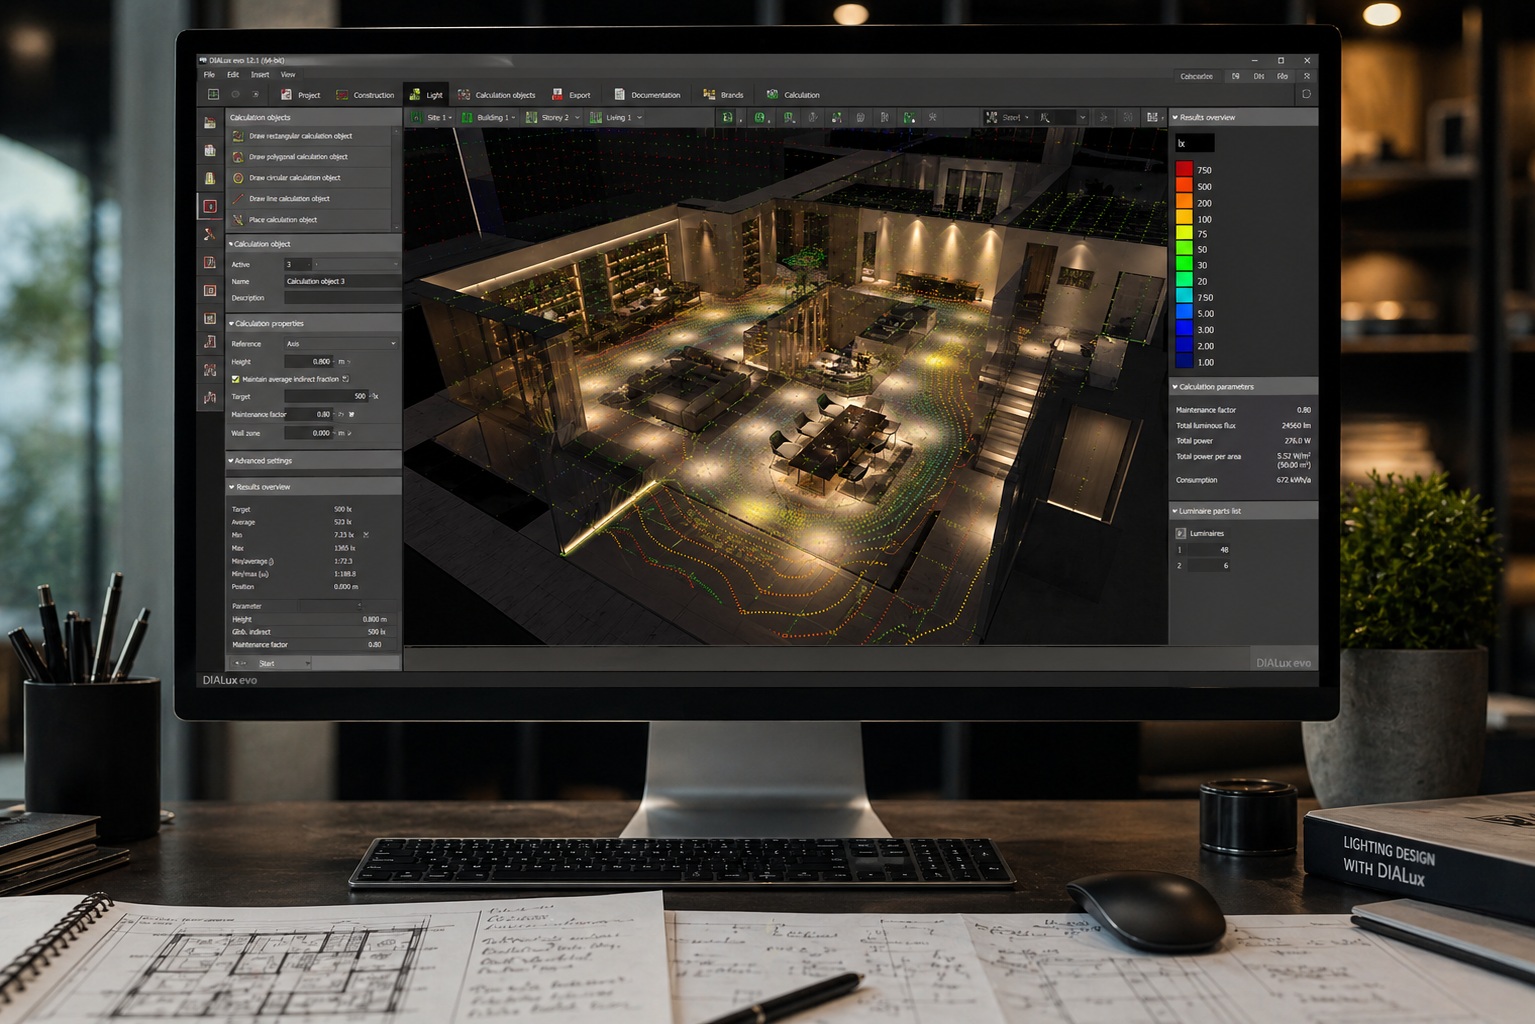
Task: Open the Reference dropdown set to Axis
Action: pos(340,344)
